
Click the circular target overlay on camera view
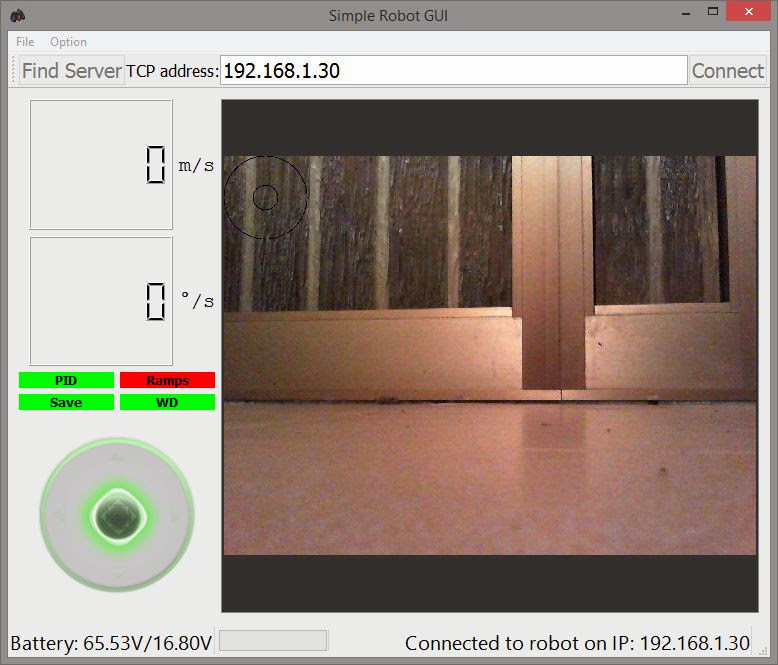(265, 197)
